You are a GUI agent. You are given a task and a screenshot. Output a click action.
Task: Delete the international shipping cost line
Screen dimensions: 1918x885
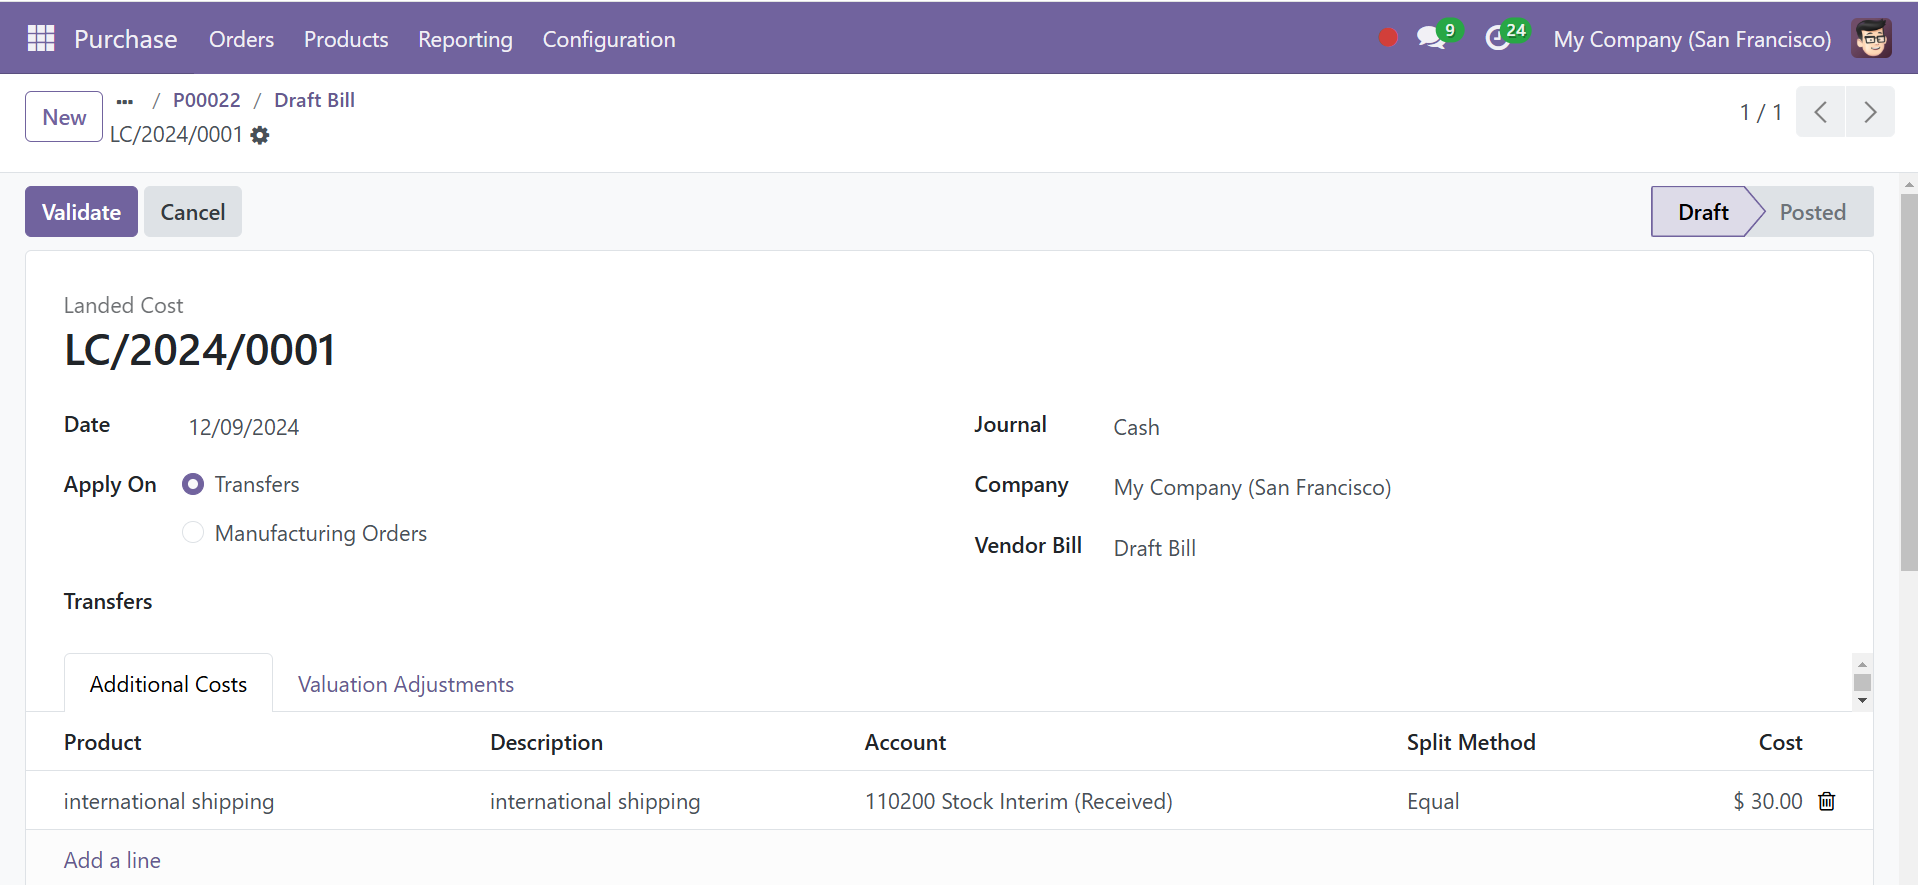1826,801
